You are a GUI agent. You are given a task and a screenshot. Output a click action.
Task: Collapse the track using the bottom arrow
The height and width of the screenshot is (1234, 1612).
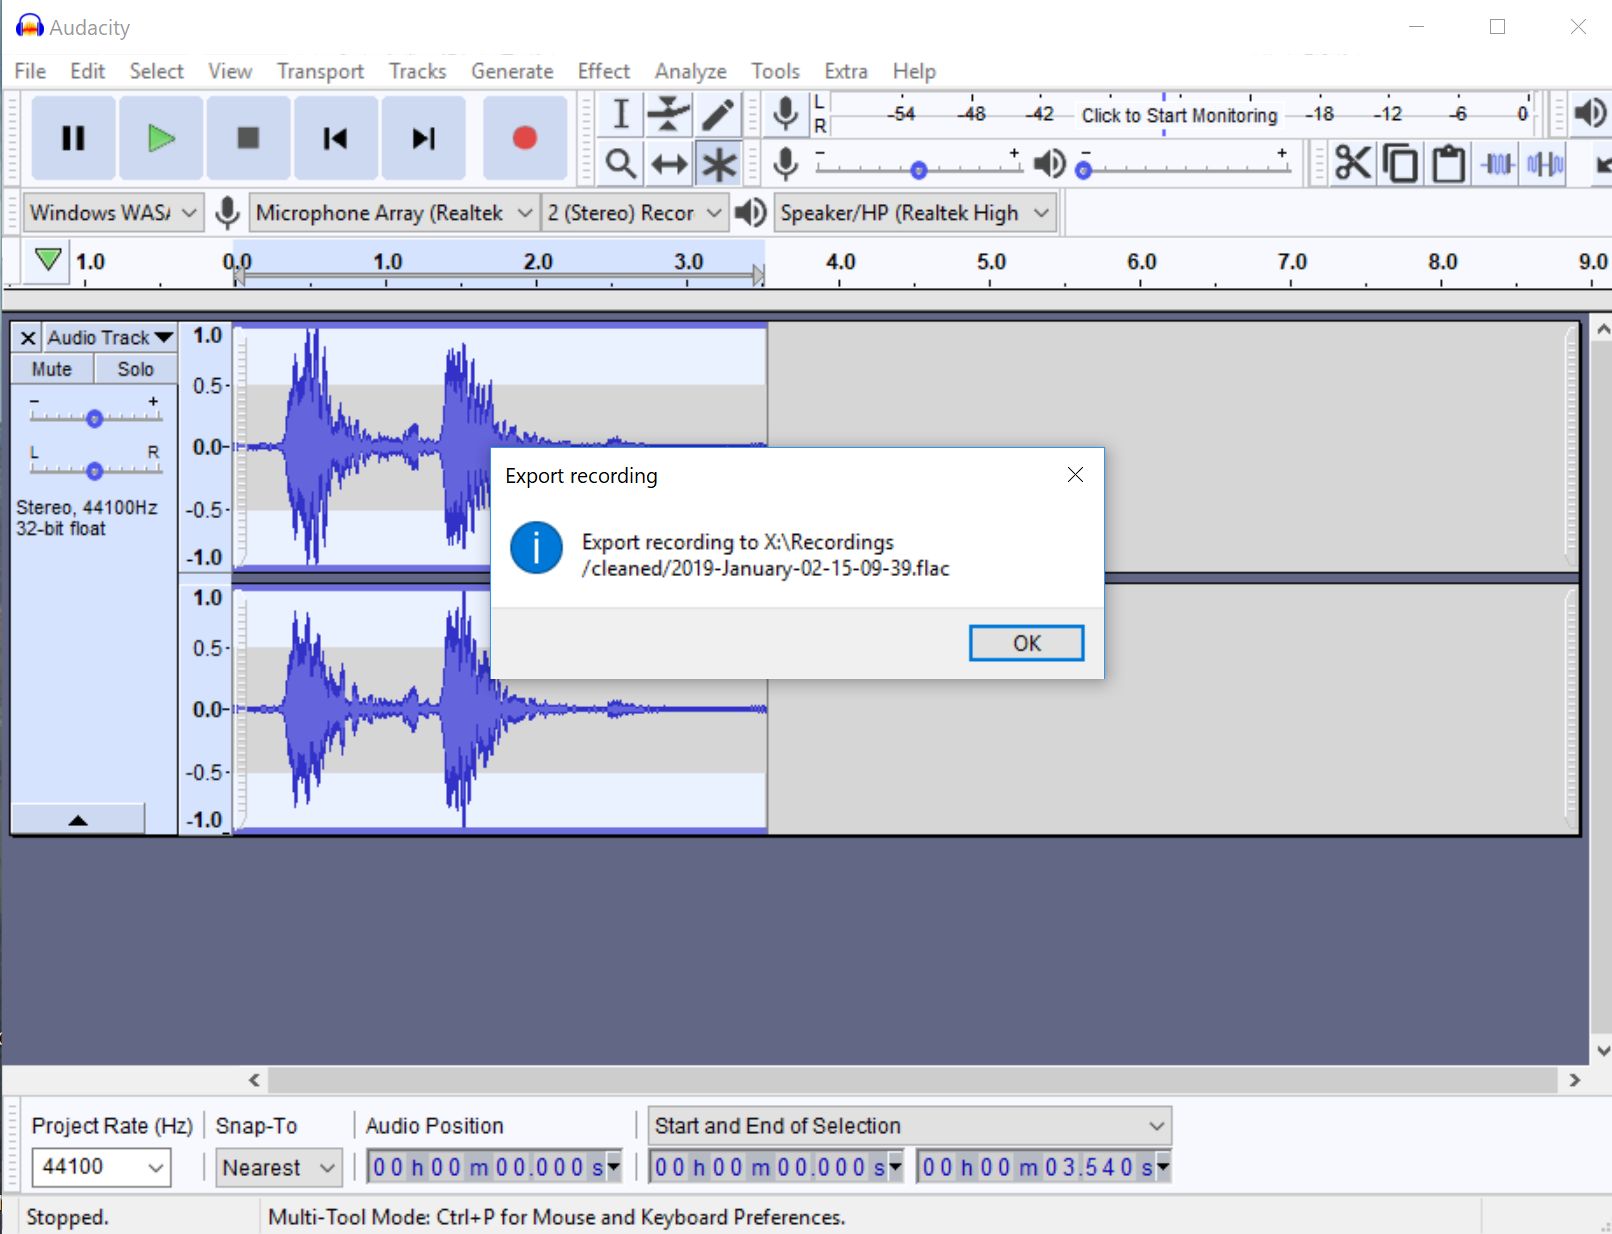coord(78,819)
